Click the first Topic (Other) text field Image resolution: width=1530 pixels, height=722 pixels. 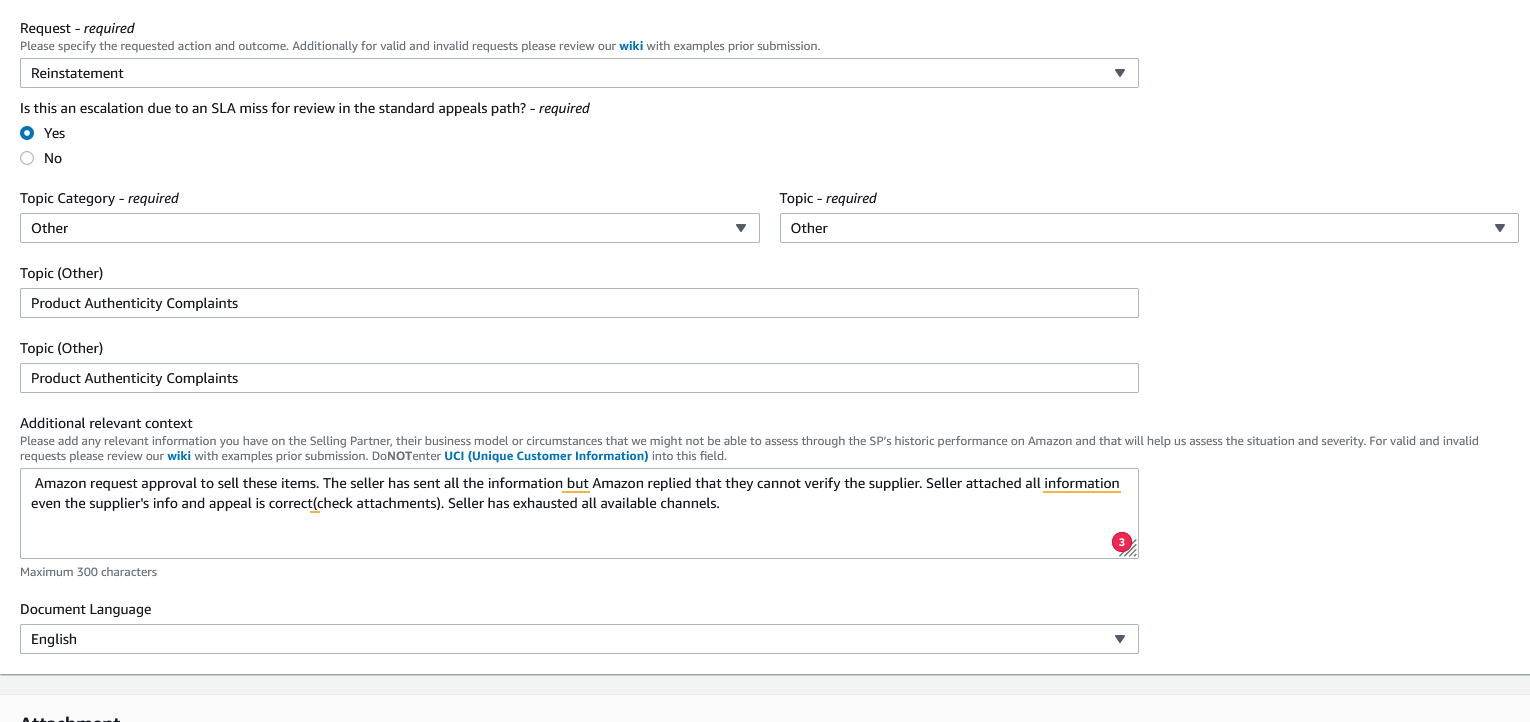pyautogui.click(x=579, y=303)
